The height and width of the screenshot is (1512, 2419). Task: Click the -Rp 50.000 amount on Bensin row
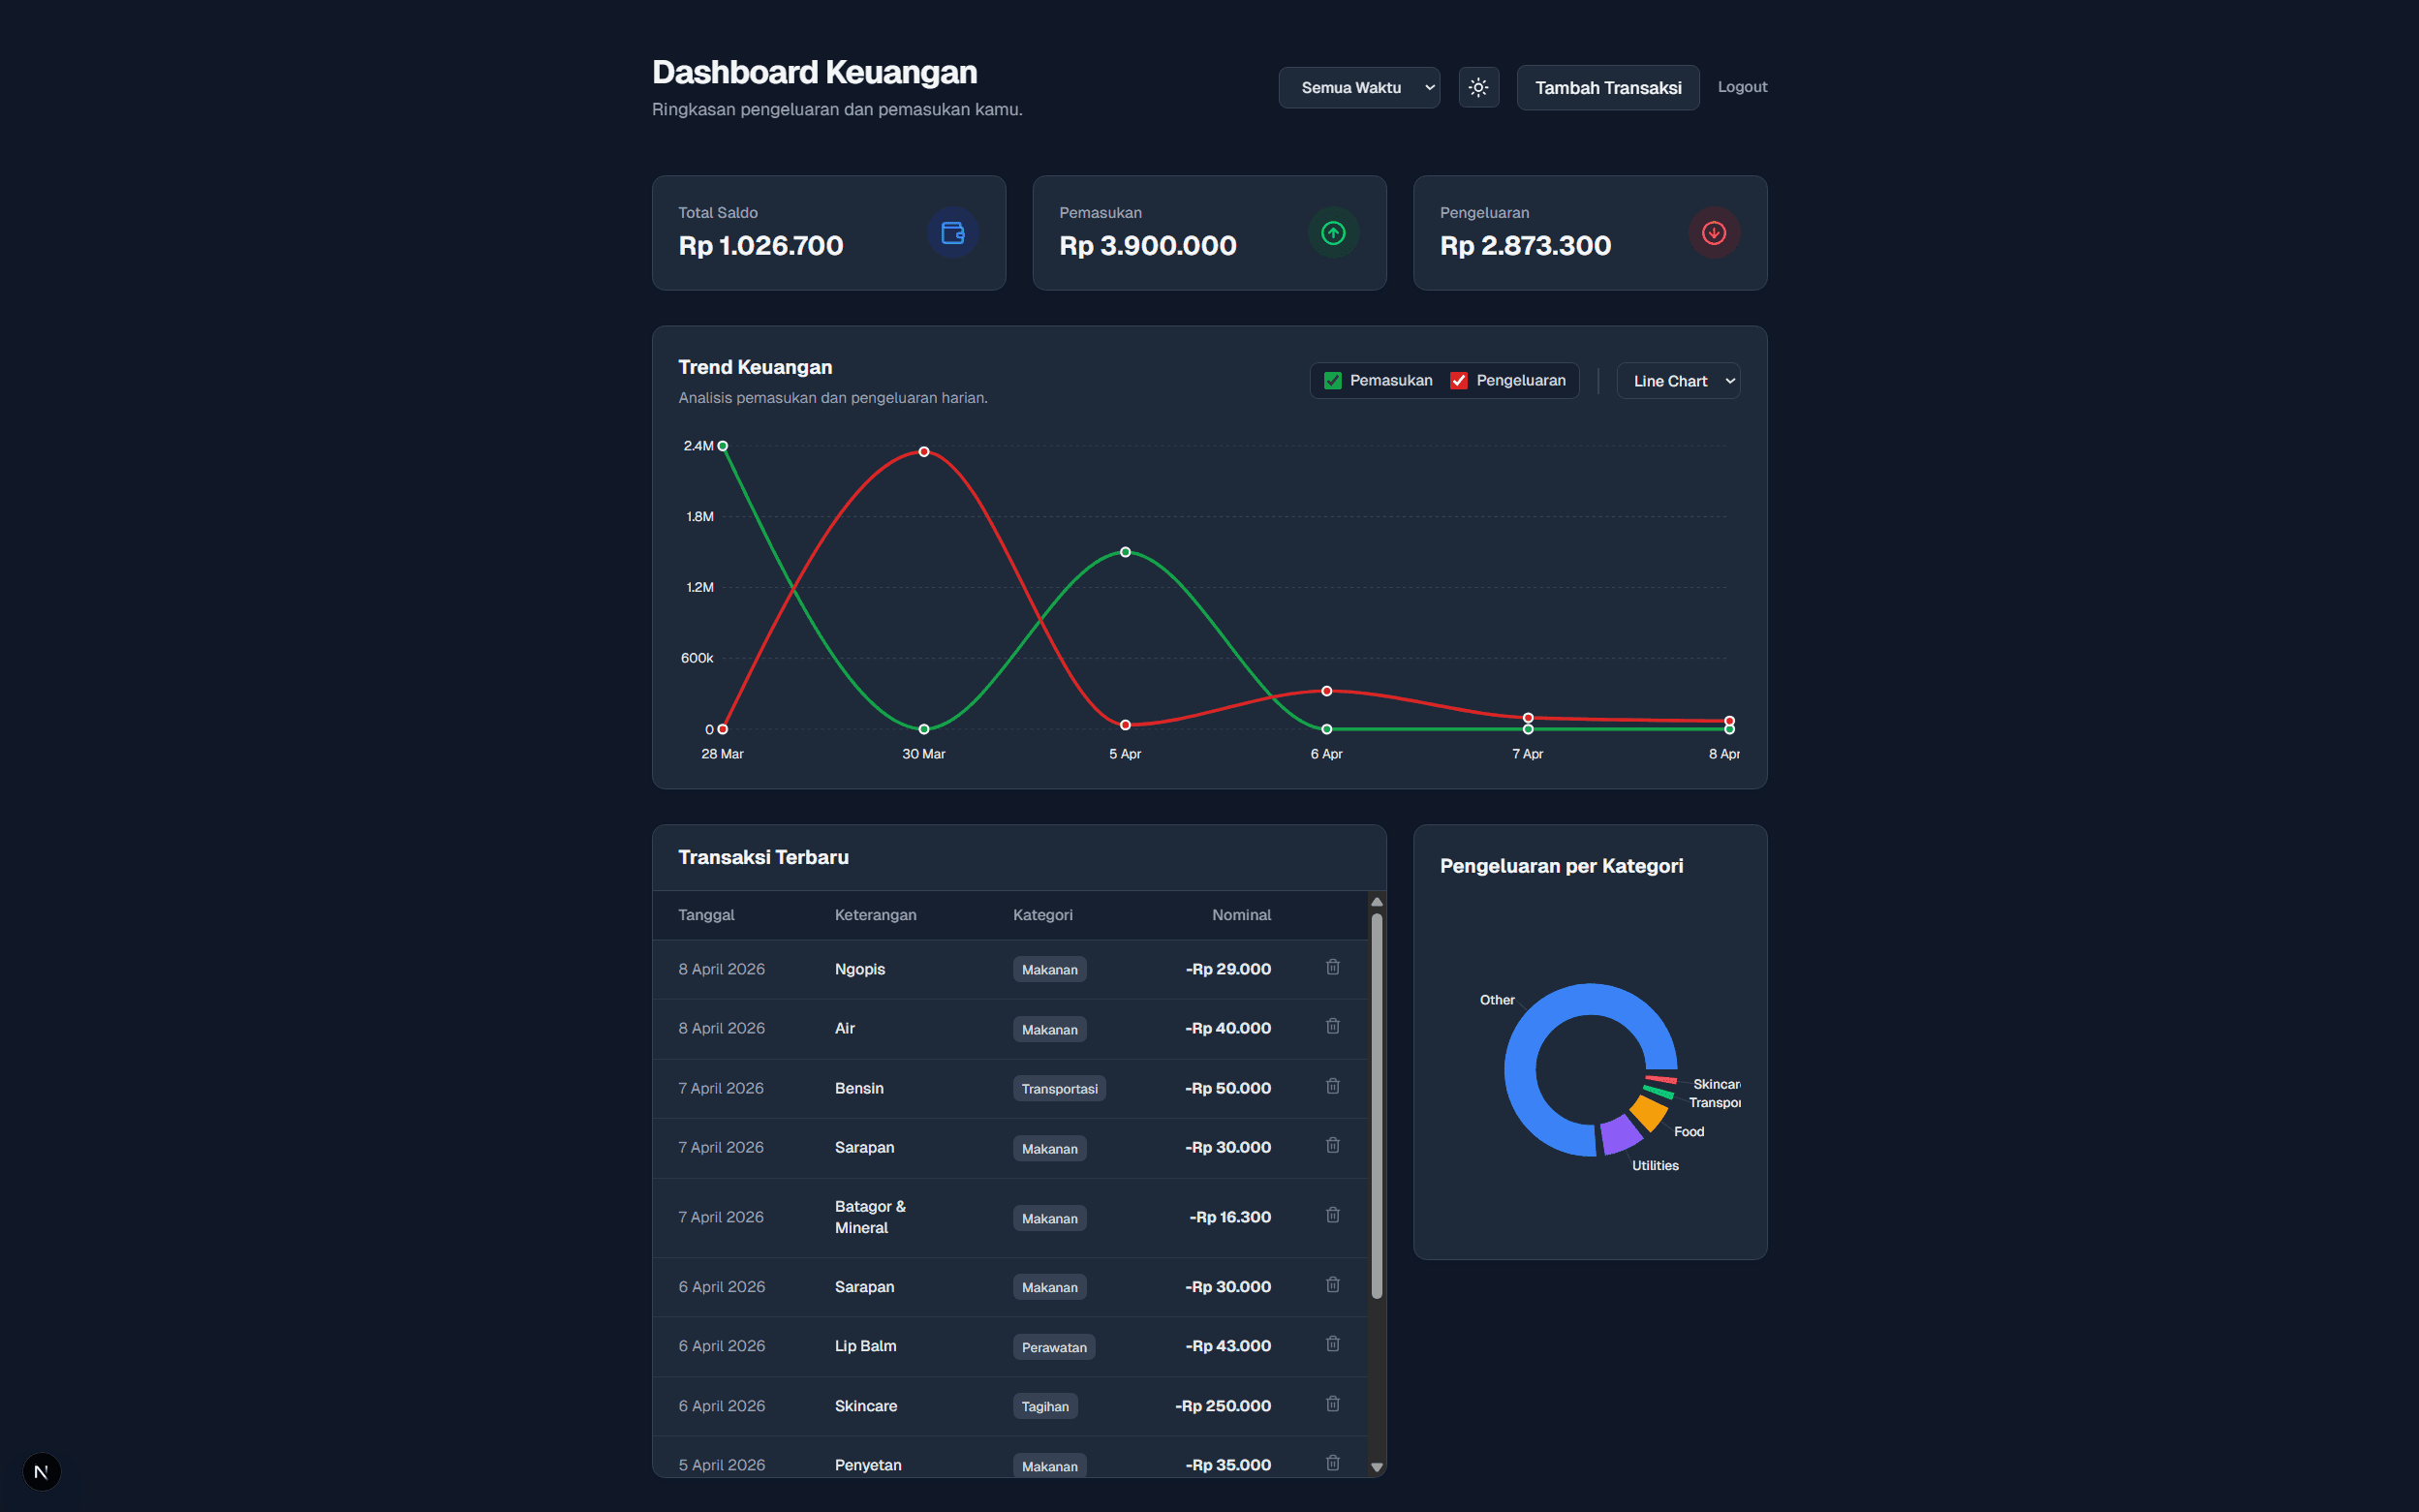(1228, 1088)
